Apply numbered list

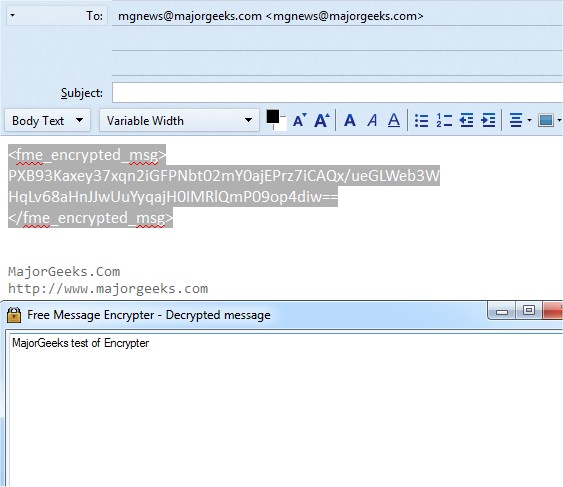[444, 120]
